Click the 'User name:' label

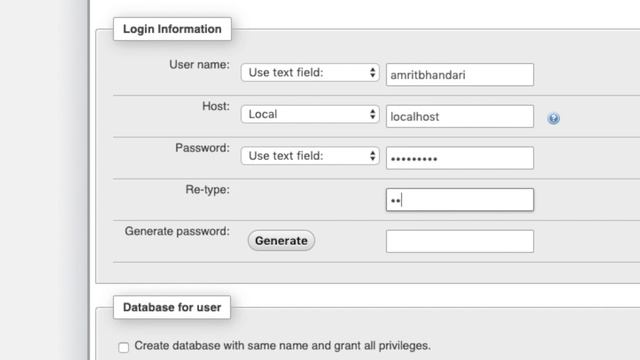coord(199,64)
